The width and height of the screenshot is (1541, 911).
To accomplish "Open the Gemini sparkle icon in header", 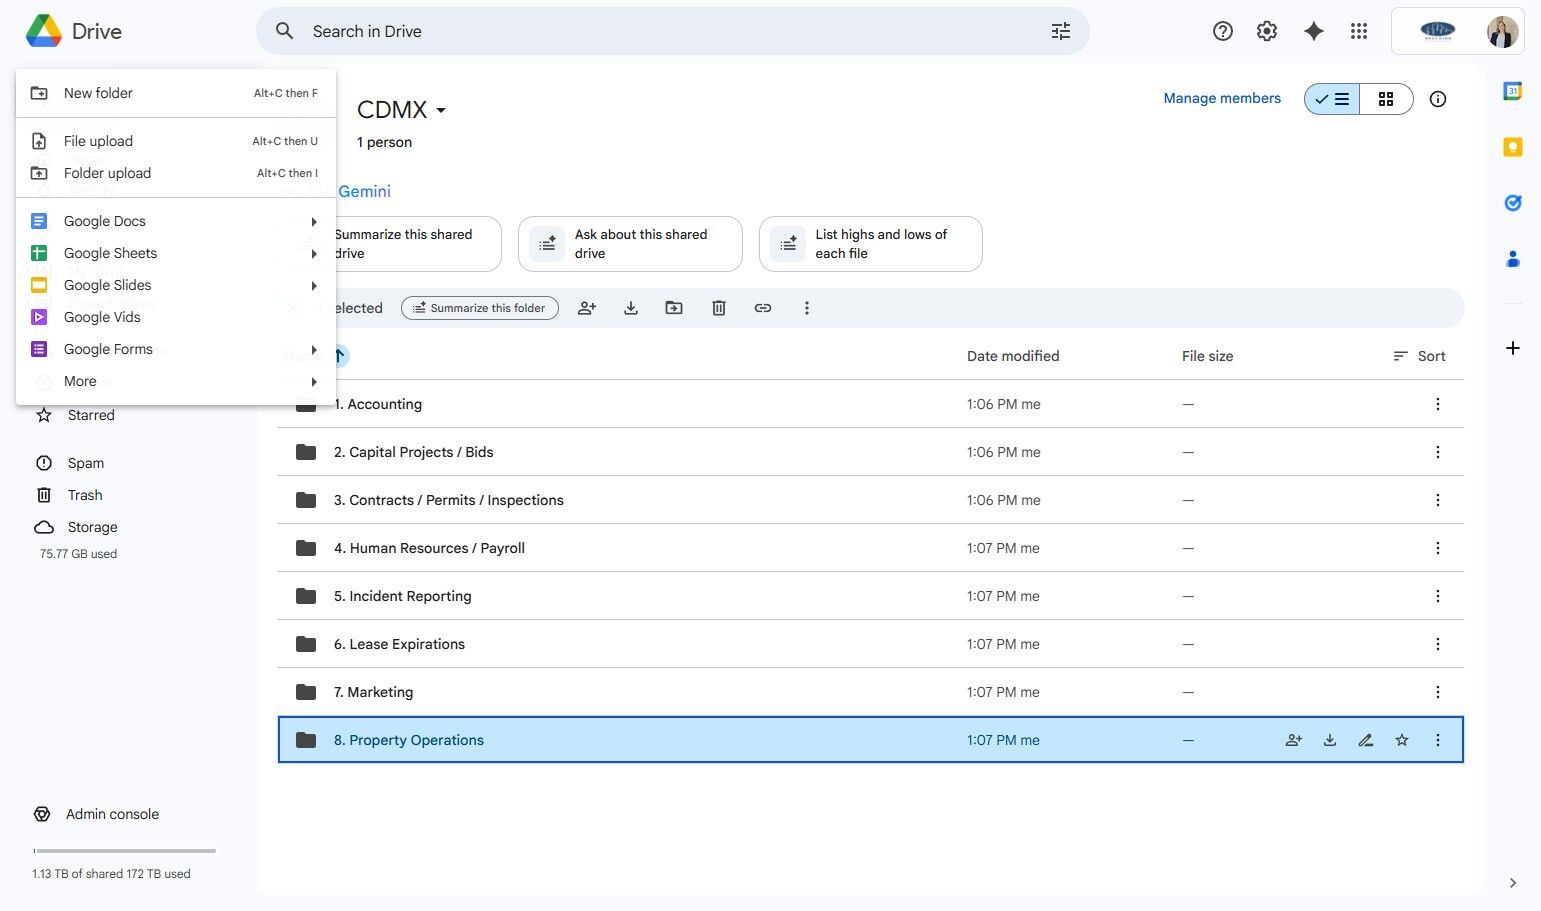I will click(x=1314, y=31).
